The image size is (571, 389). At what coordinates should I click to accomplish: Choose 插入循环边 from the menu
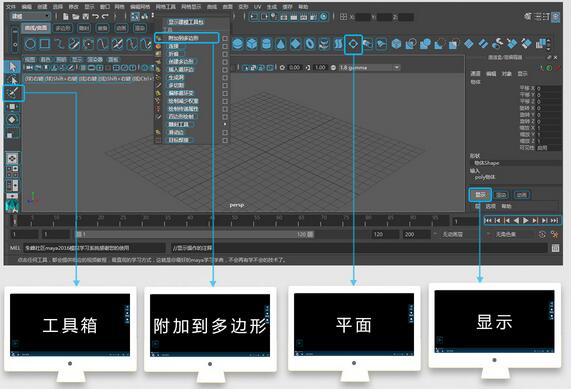pos(181,70)
